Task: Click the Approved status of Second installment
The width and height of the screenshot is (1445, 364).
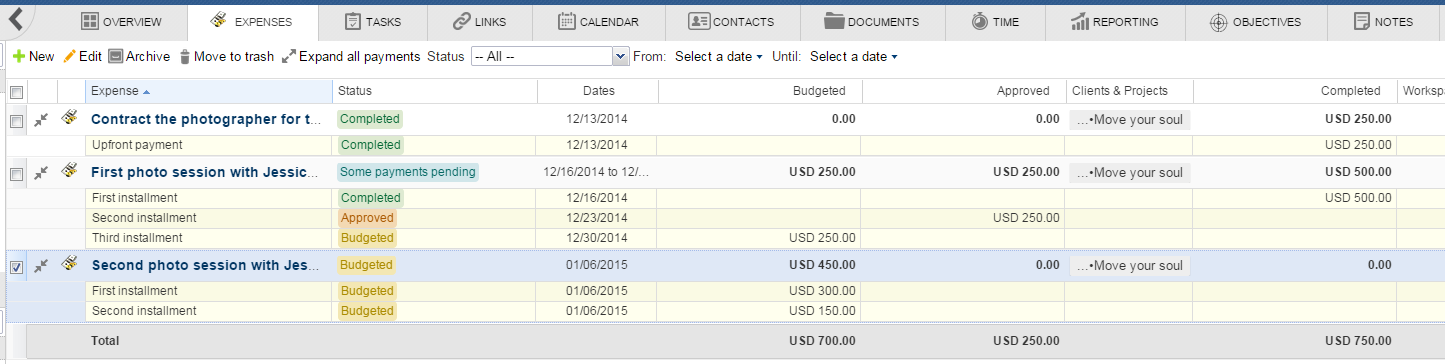Action: click(367, 218)
